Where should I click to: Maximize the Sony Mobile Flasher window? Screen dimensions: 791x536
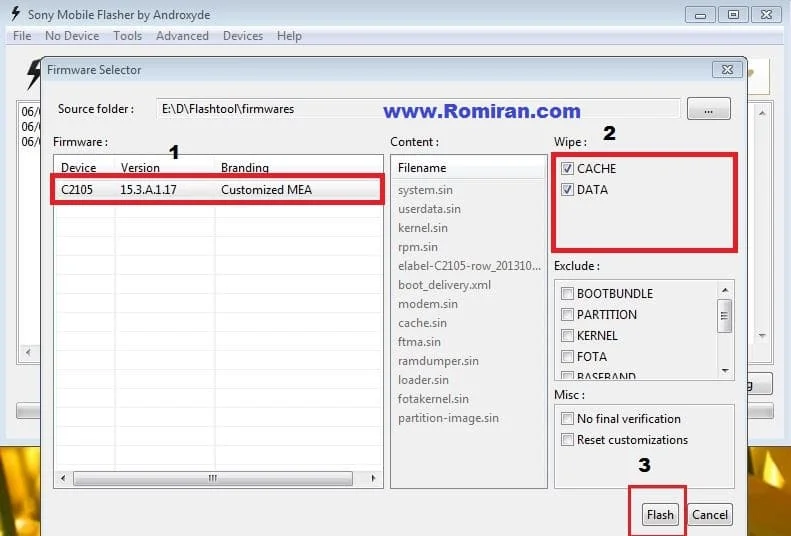(733, 15)
